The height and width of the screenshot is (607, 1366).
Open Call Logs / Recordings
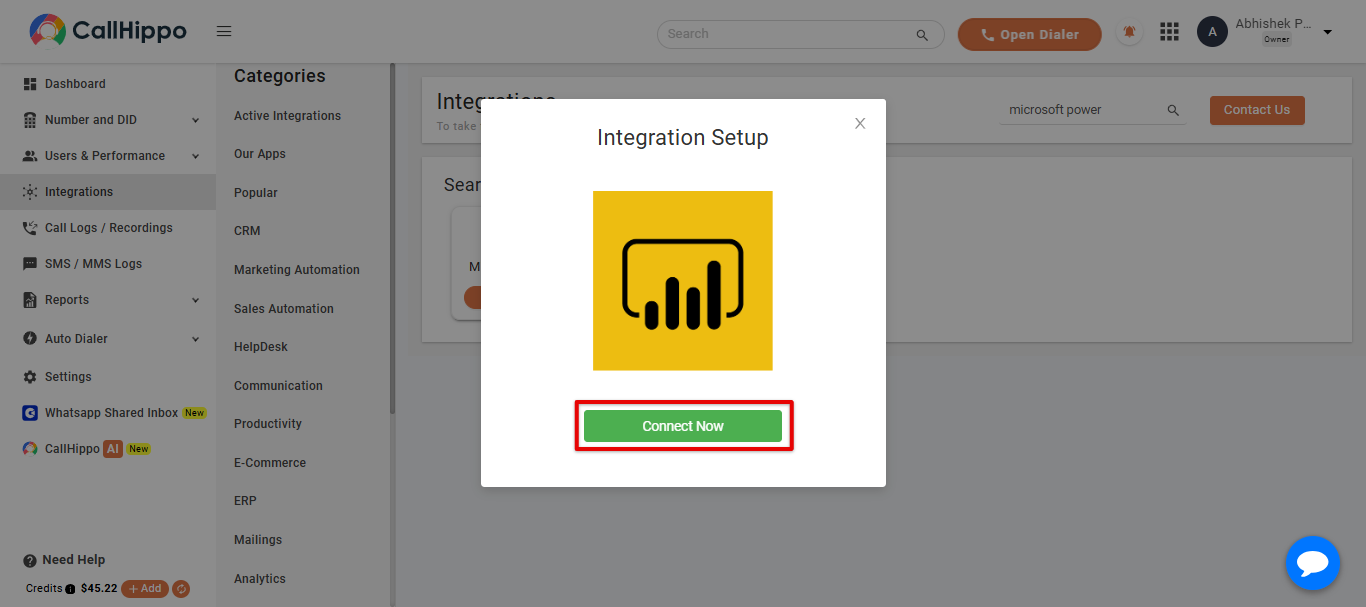pos(108,228)
